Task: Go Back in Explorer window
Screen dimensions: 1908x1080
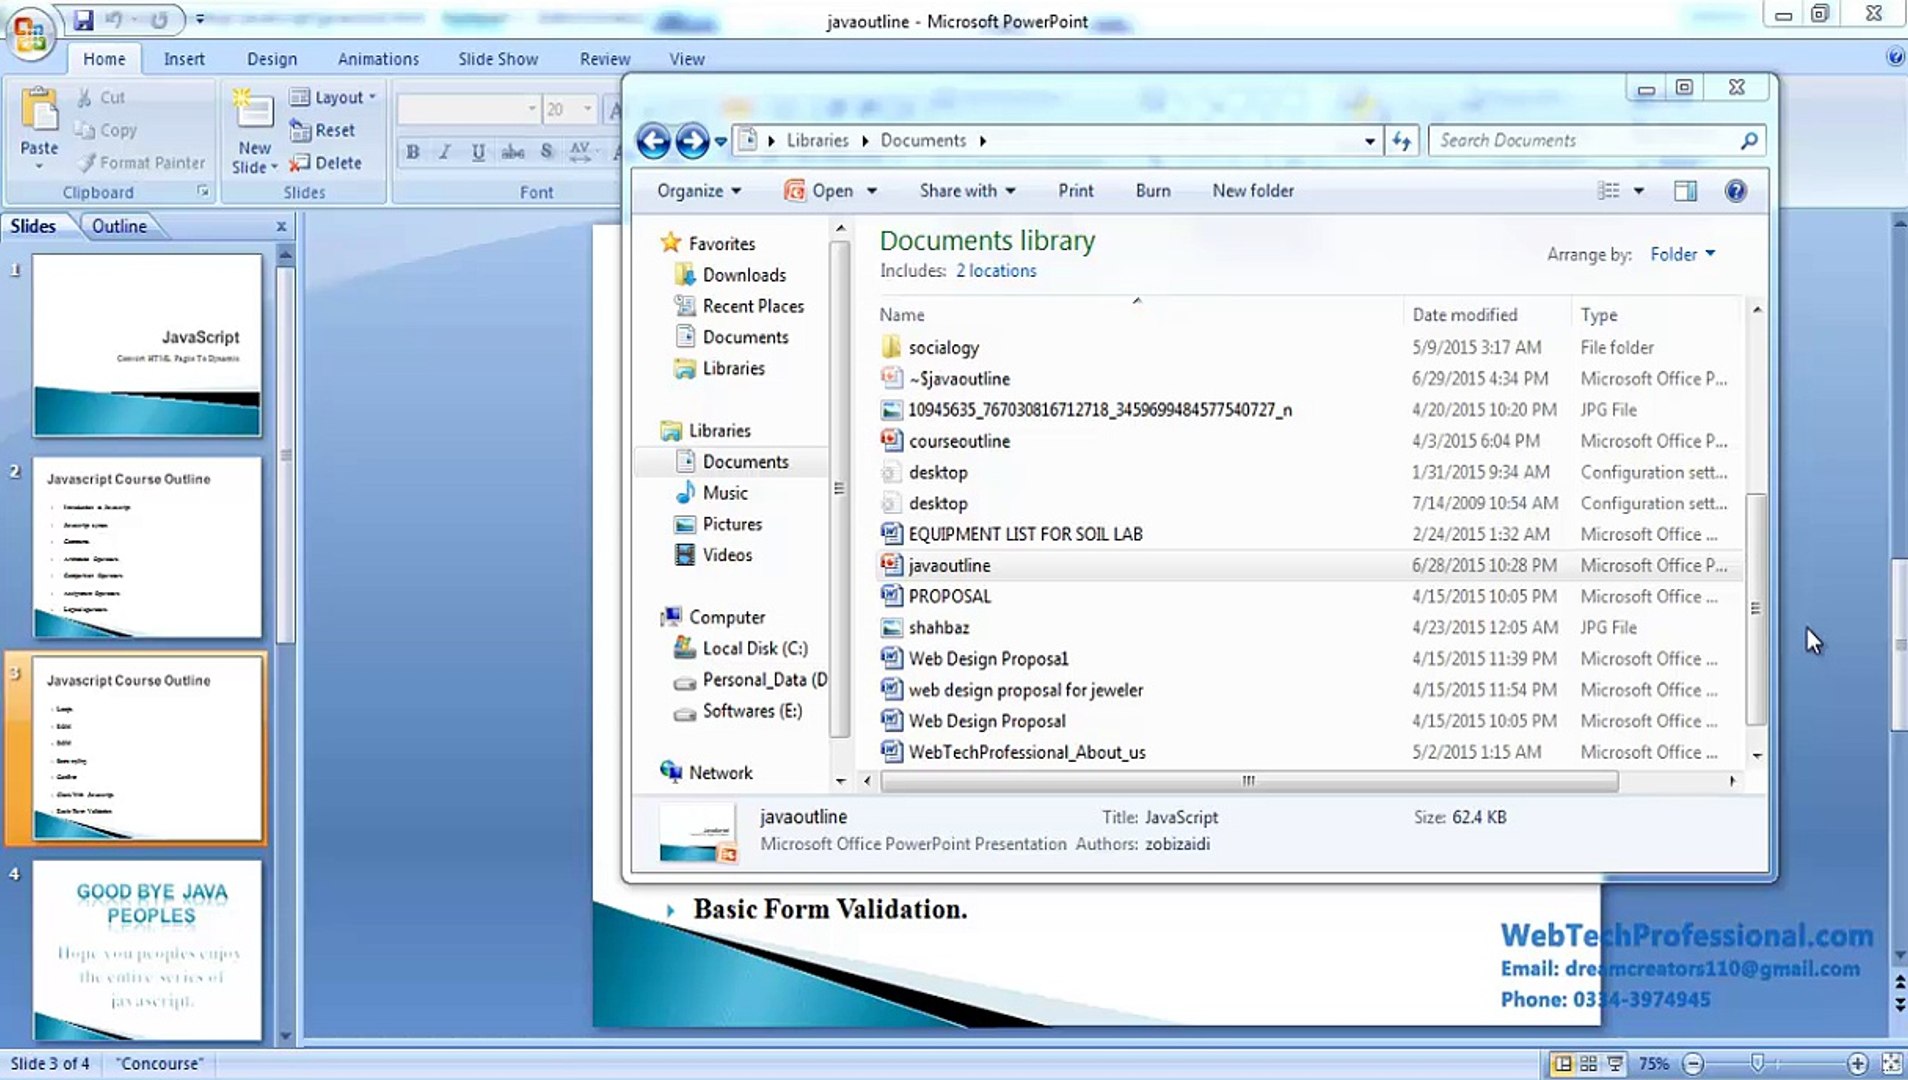Action: 654,141
